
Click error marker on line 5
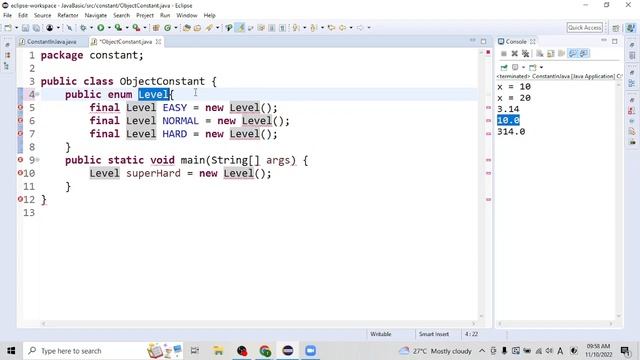(x=20, y=107)
